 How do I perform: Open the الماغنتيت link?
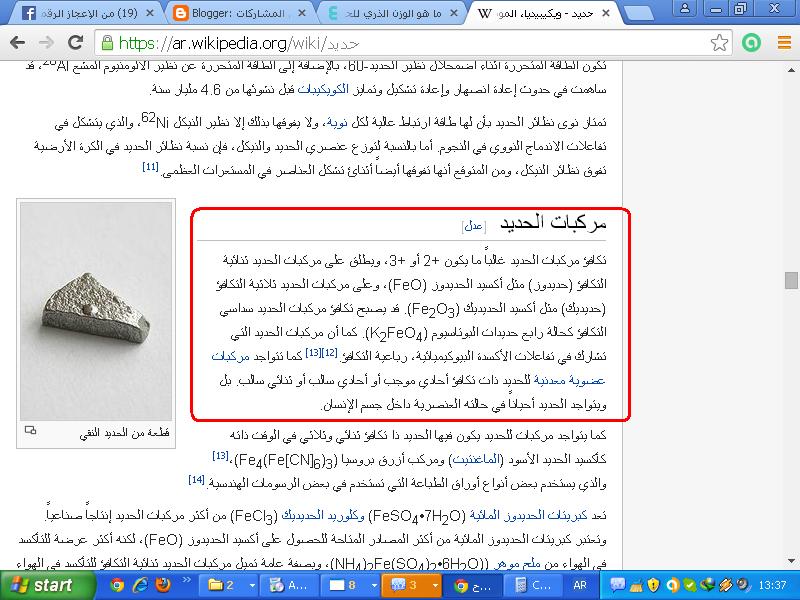(x=476, y=460)
